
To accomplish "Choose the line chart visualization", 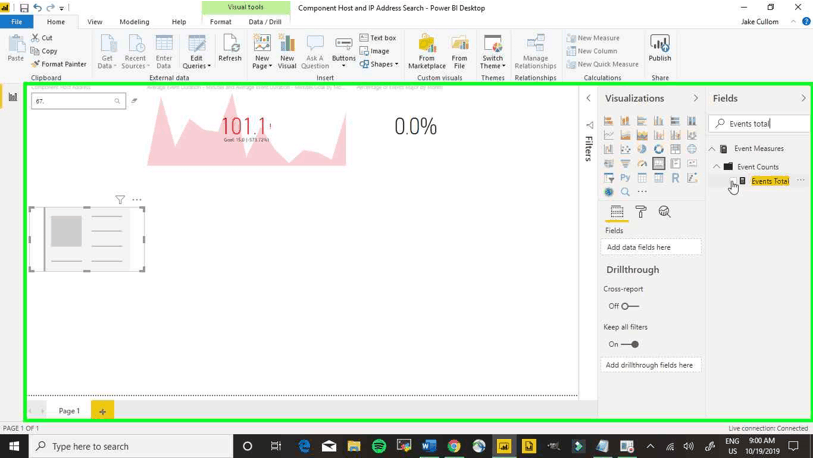I will click(x=609, y=135).
